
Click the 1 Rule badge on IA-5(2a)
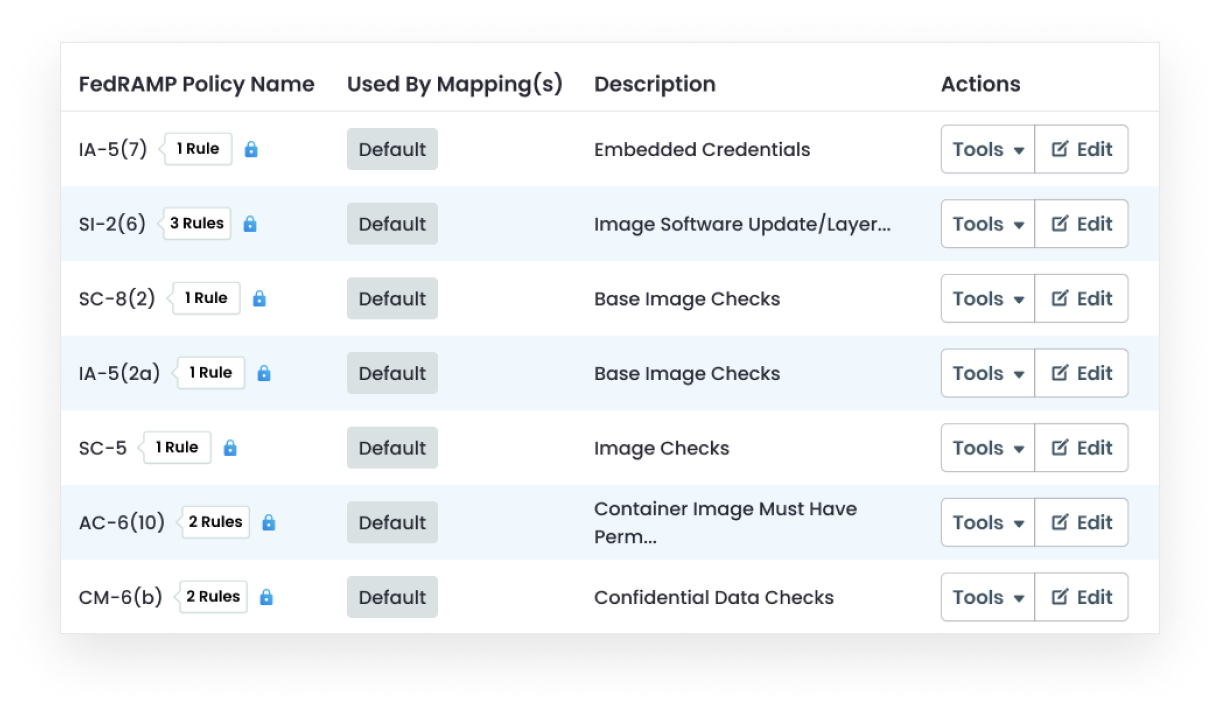point(210,373)
